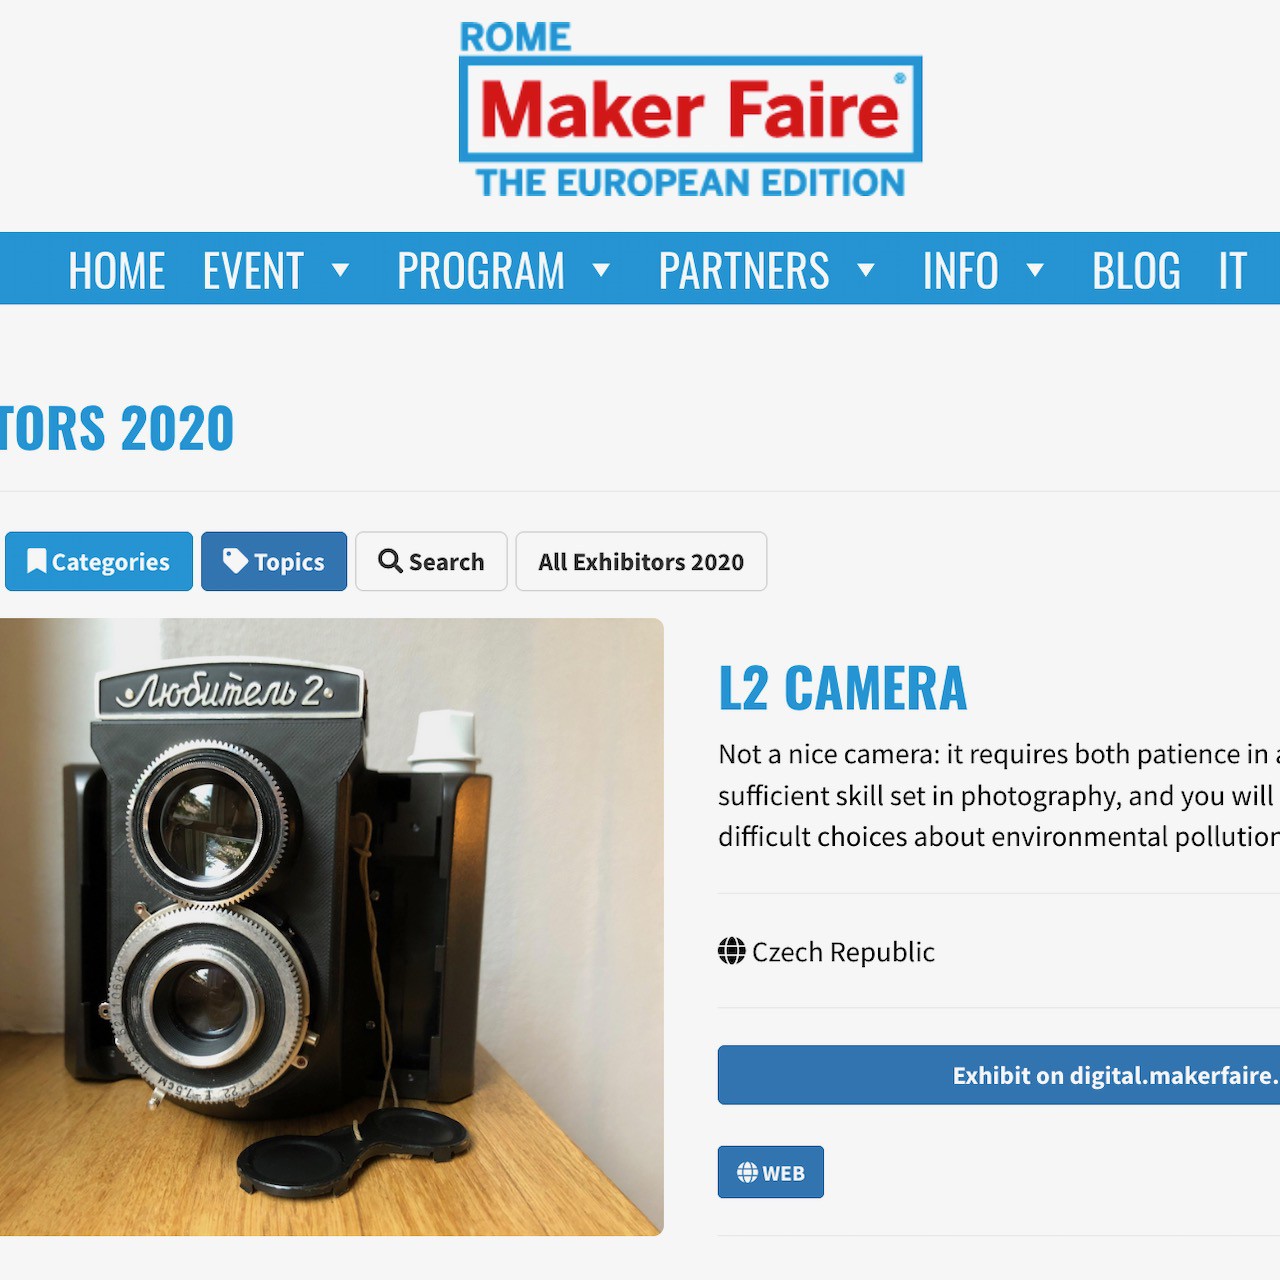Expand the INFO dropdown arrow

point(1035,270)
